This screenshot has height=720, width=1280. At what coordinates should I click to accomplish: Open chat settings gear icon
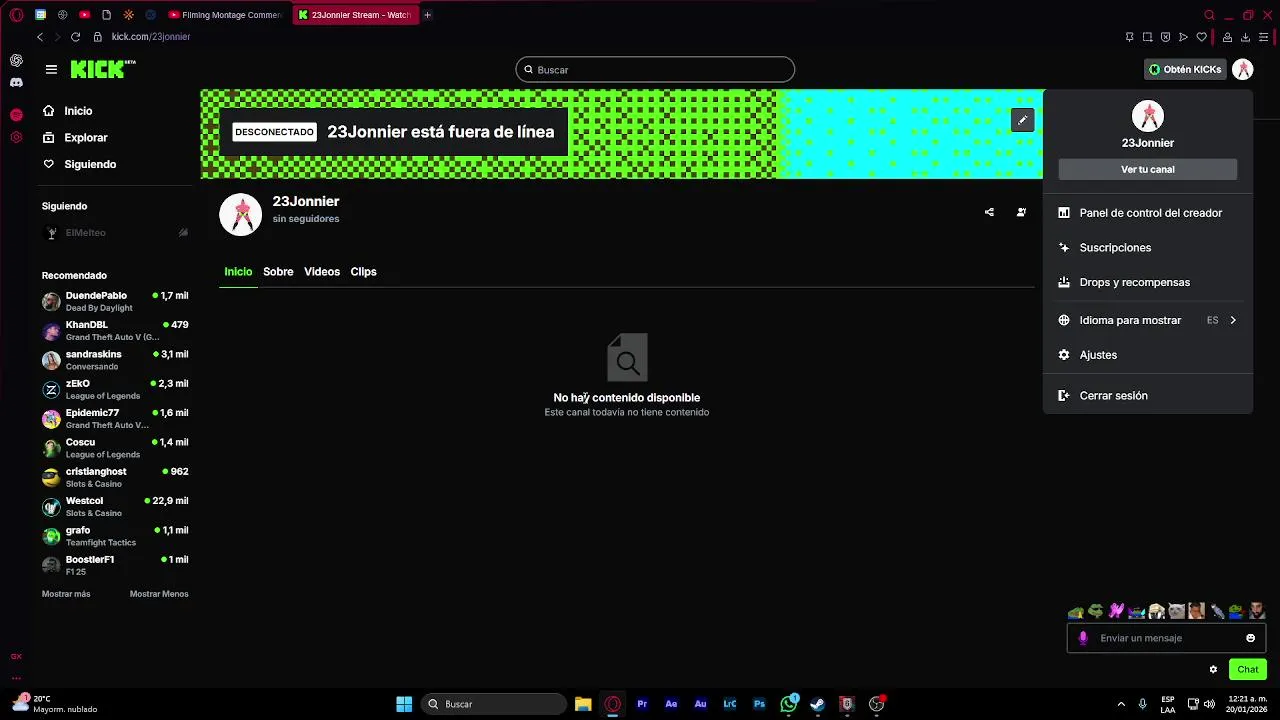tap(1213, 670)
